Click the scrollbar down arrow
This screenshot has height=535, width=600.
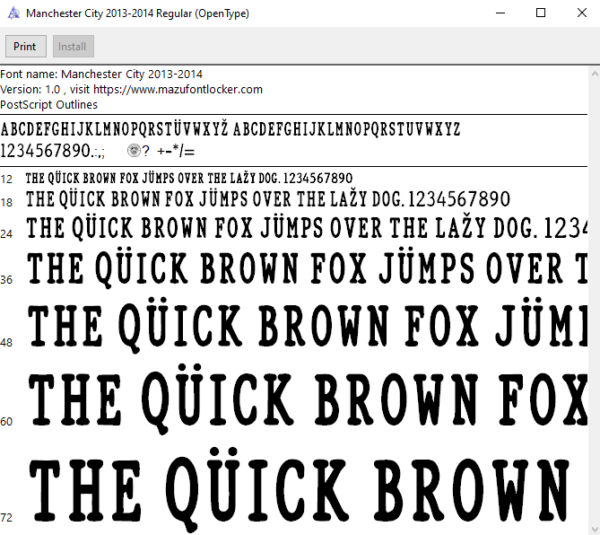pos(595,528)
